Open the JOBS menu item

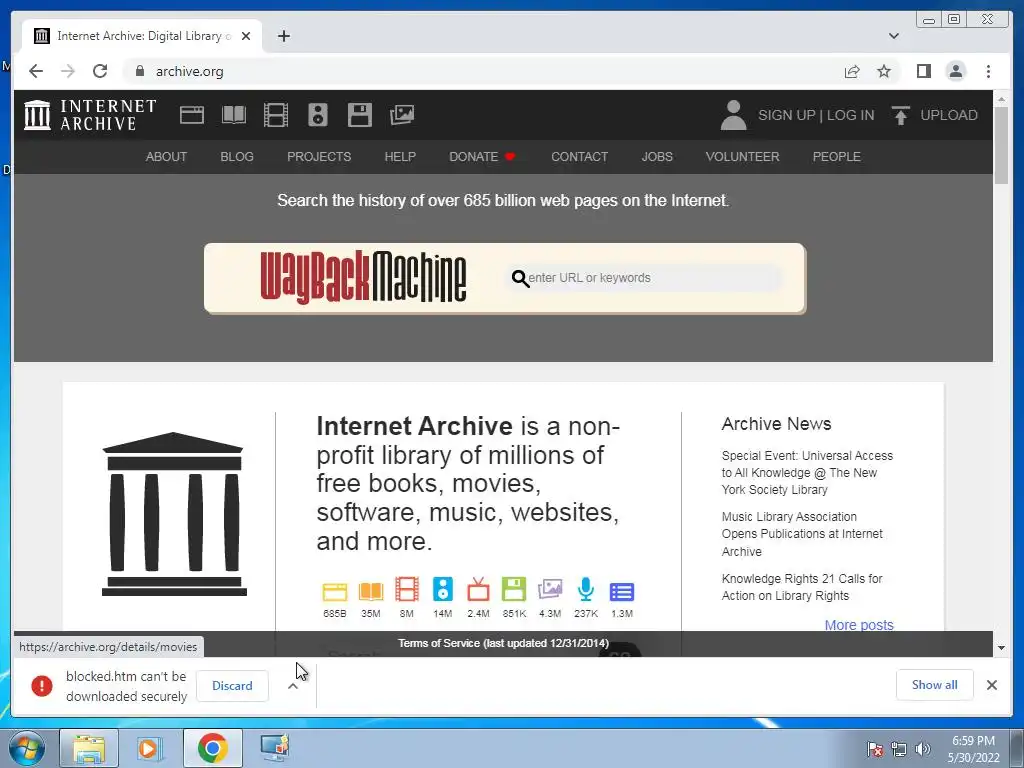(657, 157)
